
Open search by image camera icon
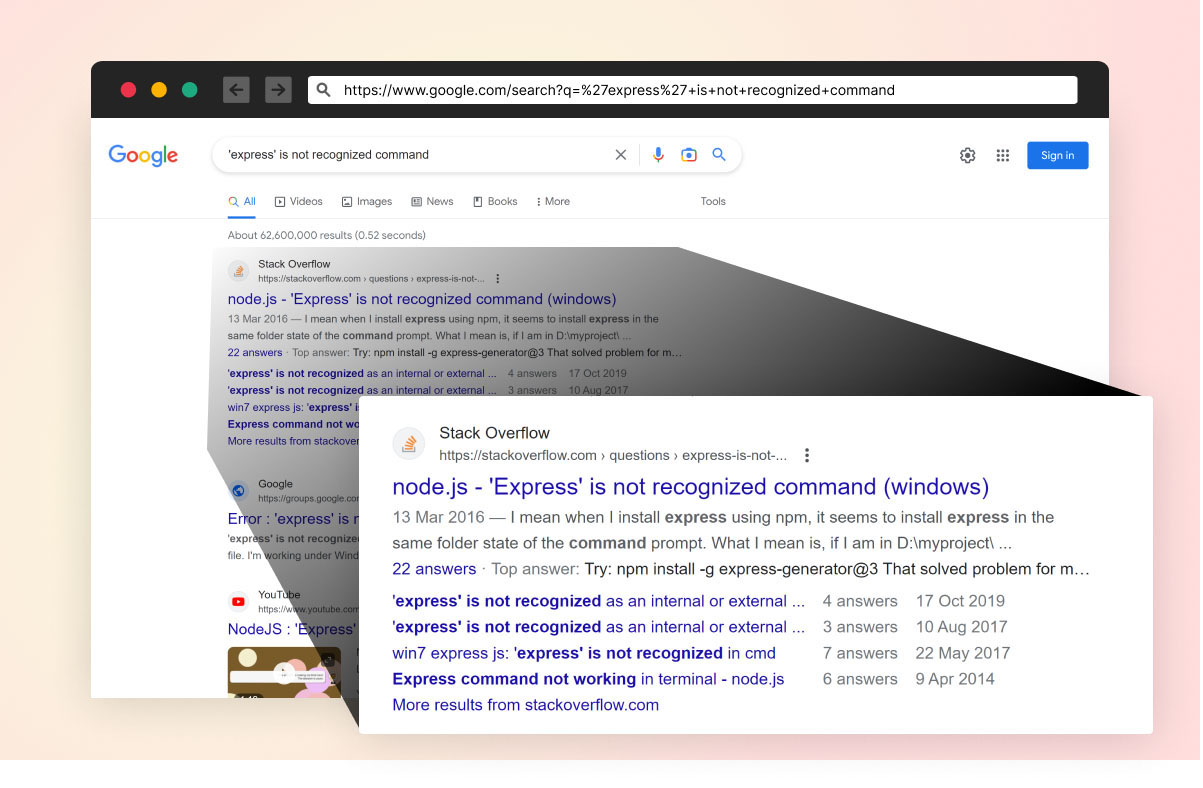689,155
